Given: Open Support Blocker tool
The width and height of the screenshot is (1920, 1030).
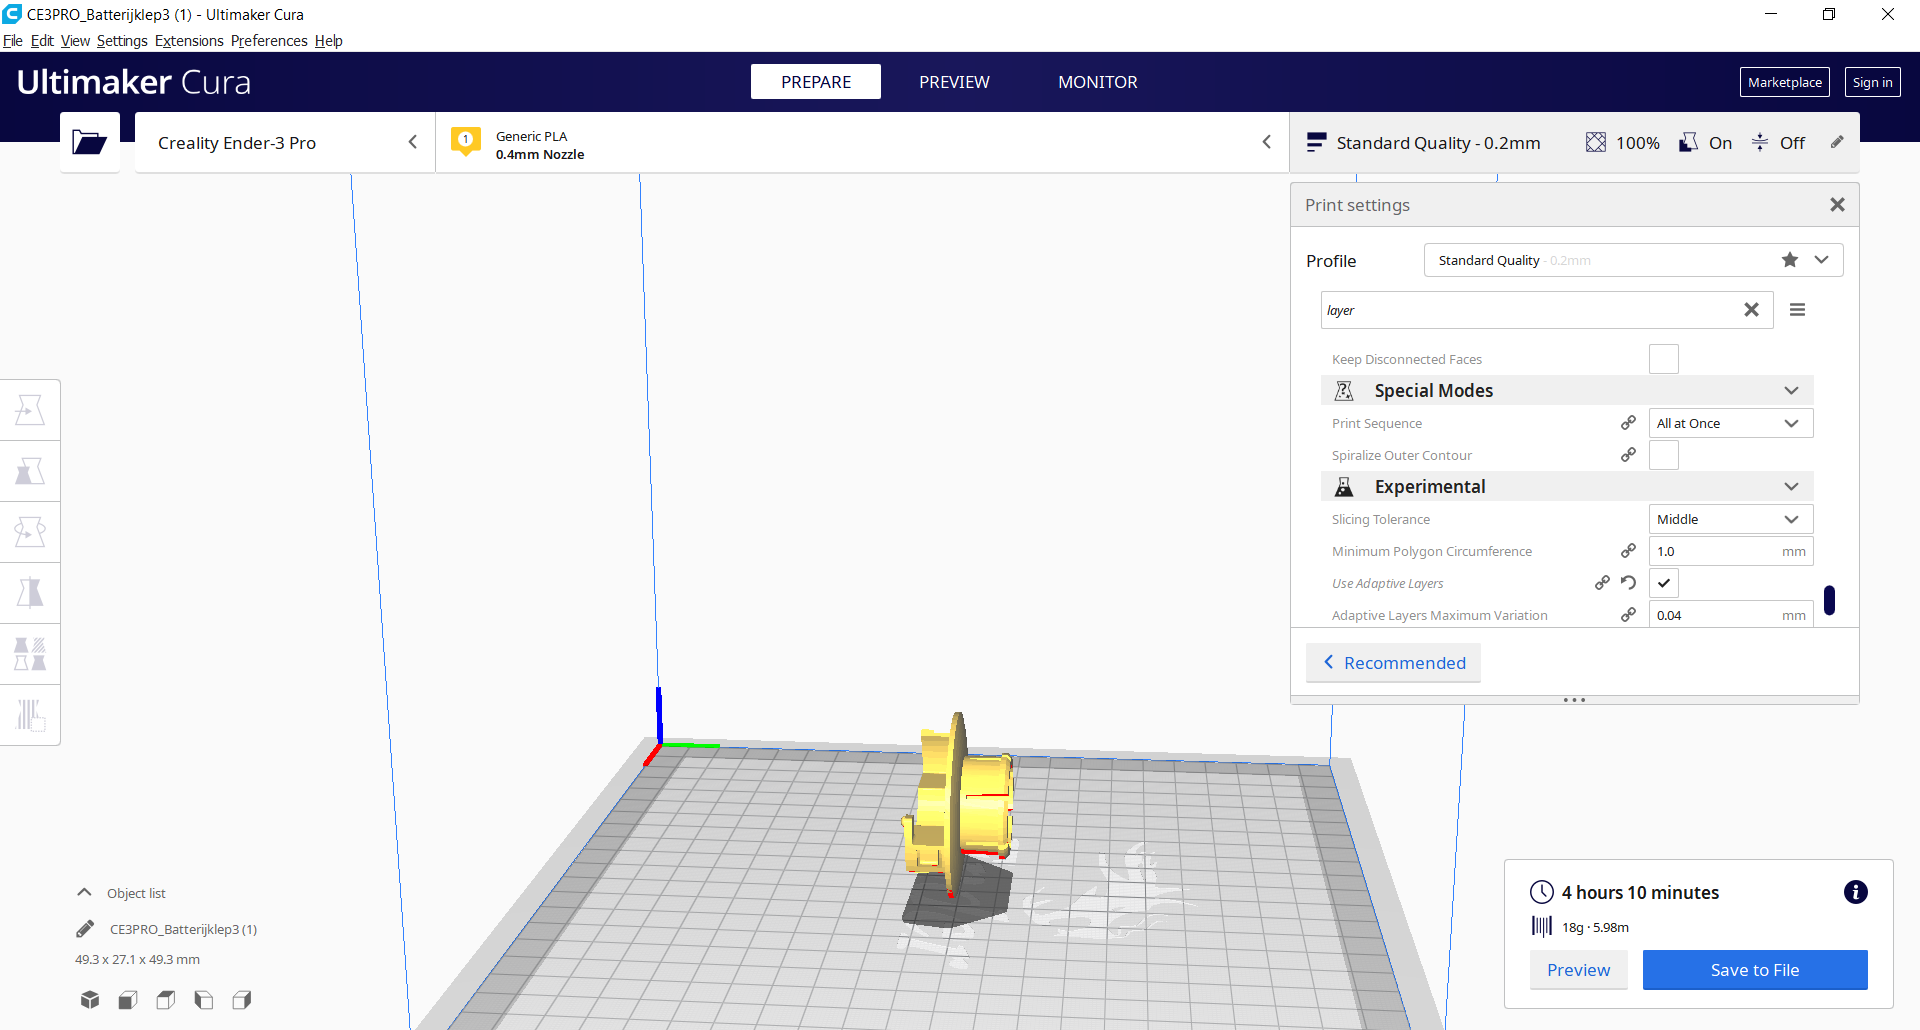Looking at the screenshot, I should click(30, 715).
